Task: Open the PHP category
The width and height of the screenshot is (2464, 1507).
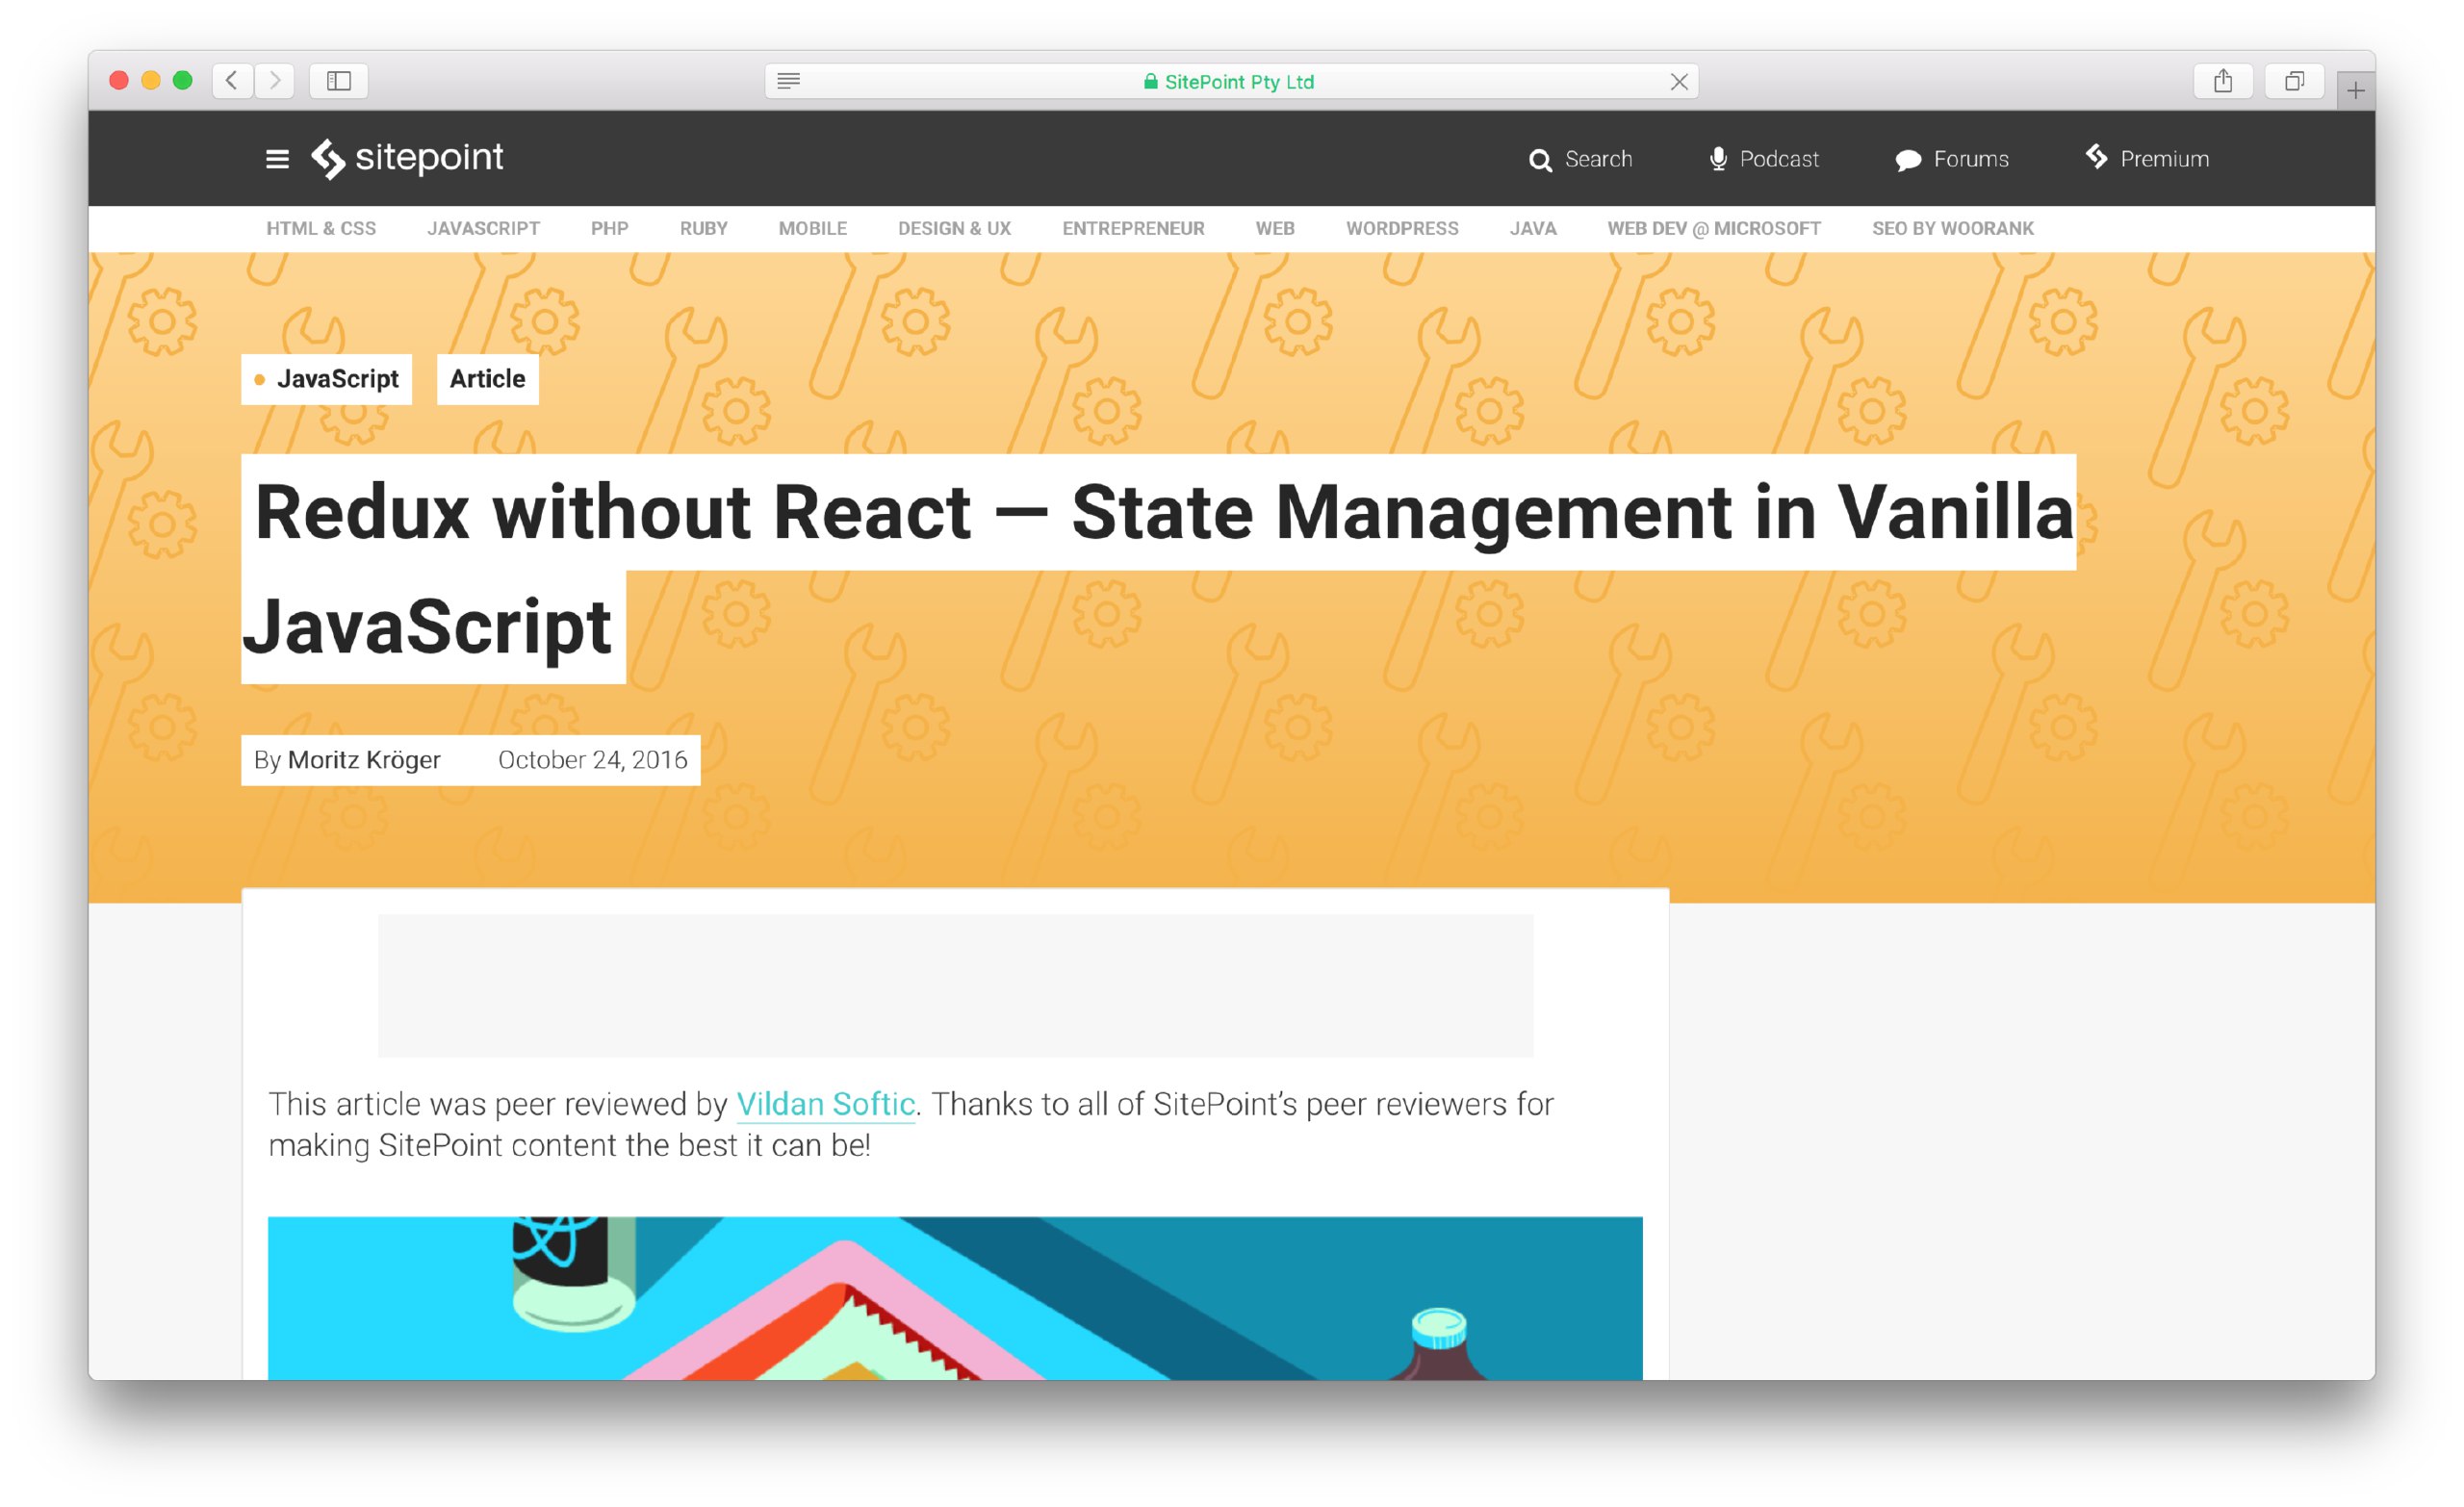Action: 609,229
